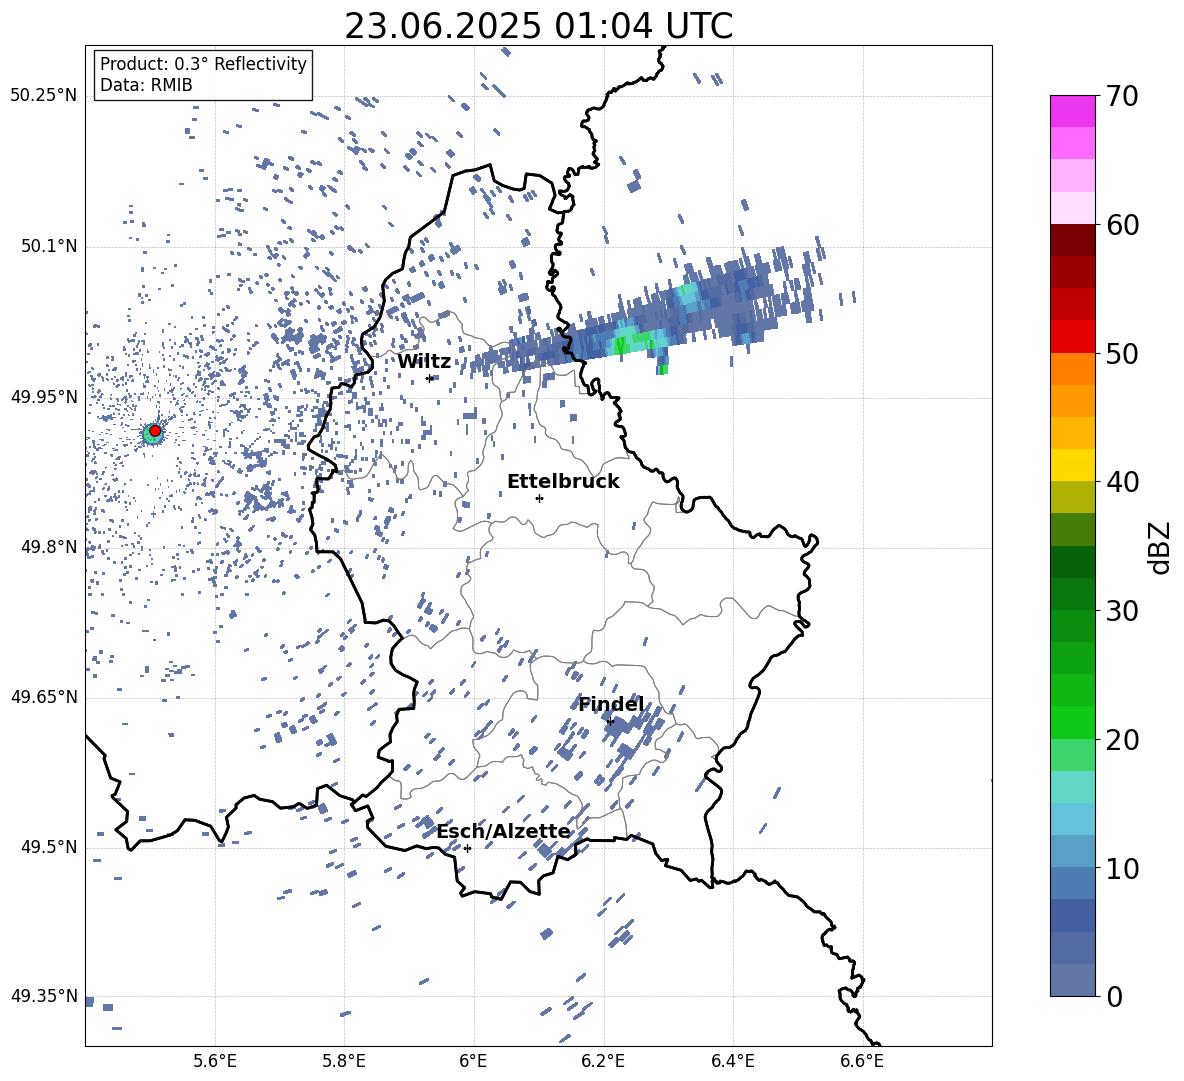Image resolution: width=1184 pixels, height=1081 pixels.
Task: Click the 30 label on colorbar
Action: (x=1122, y=611)
